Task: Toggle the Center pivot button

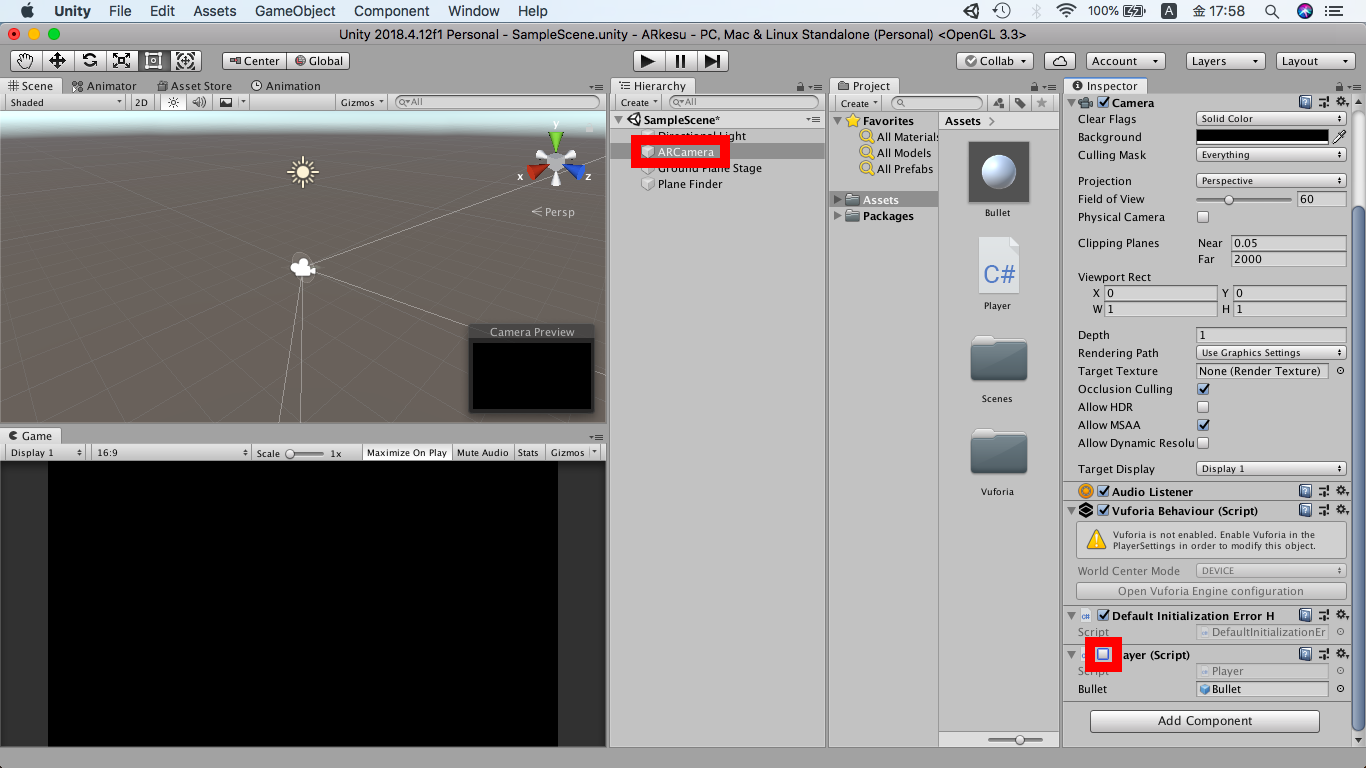Action: coord(254,61)
